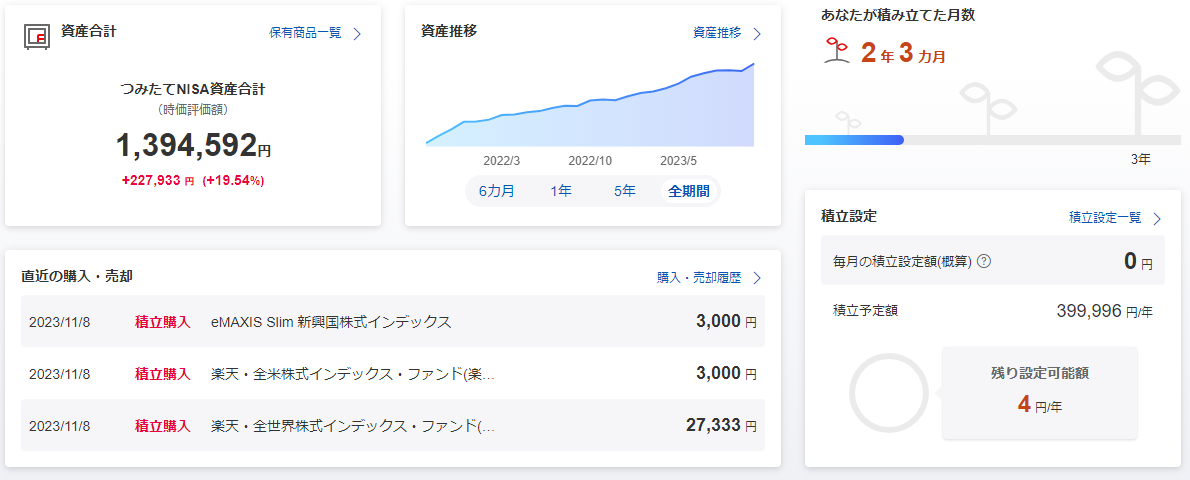Click the arrow next to 購入・売却履歴

[x=757, y=278]
